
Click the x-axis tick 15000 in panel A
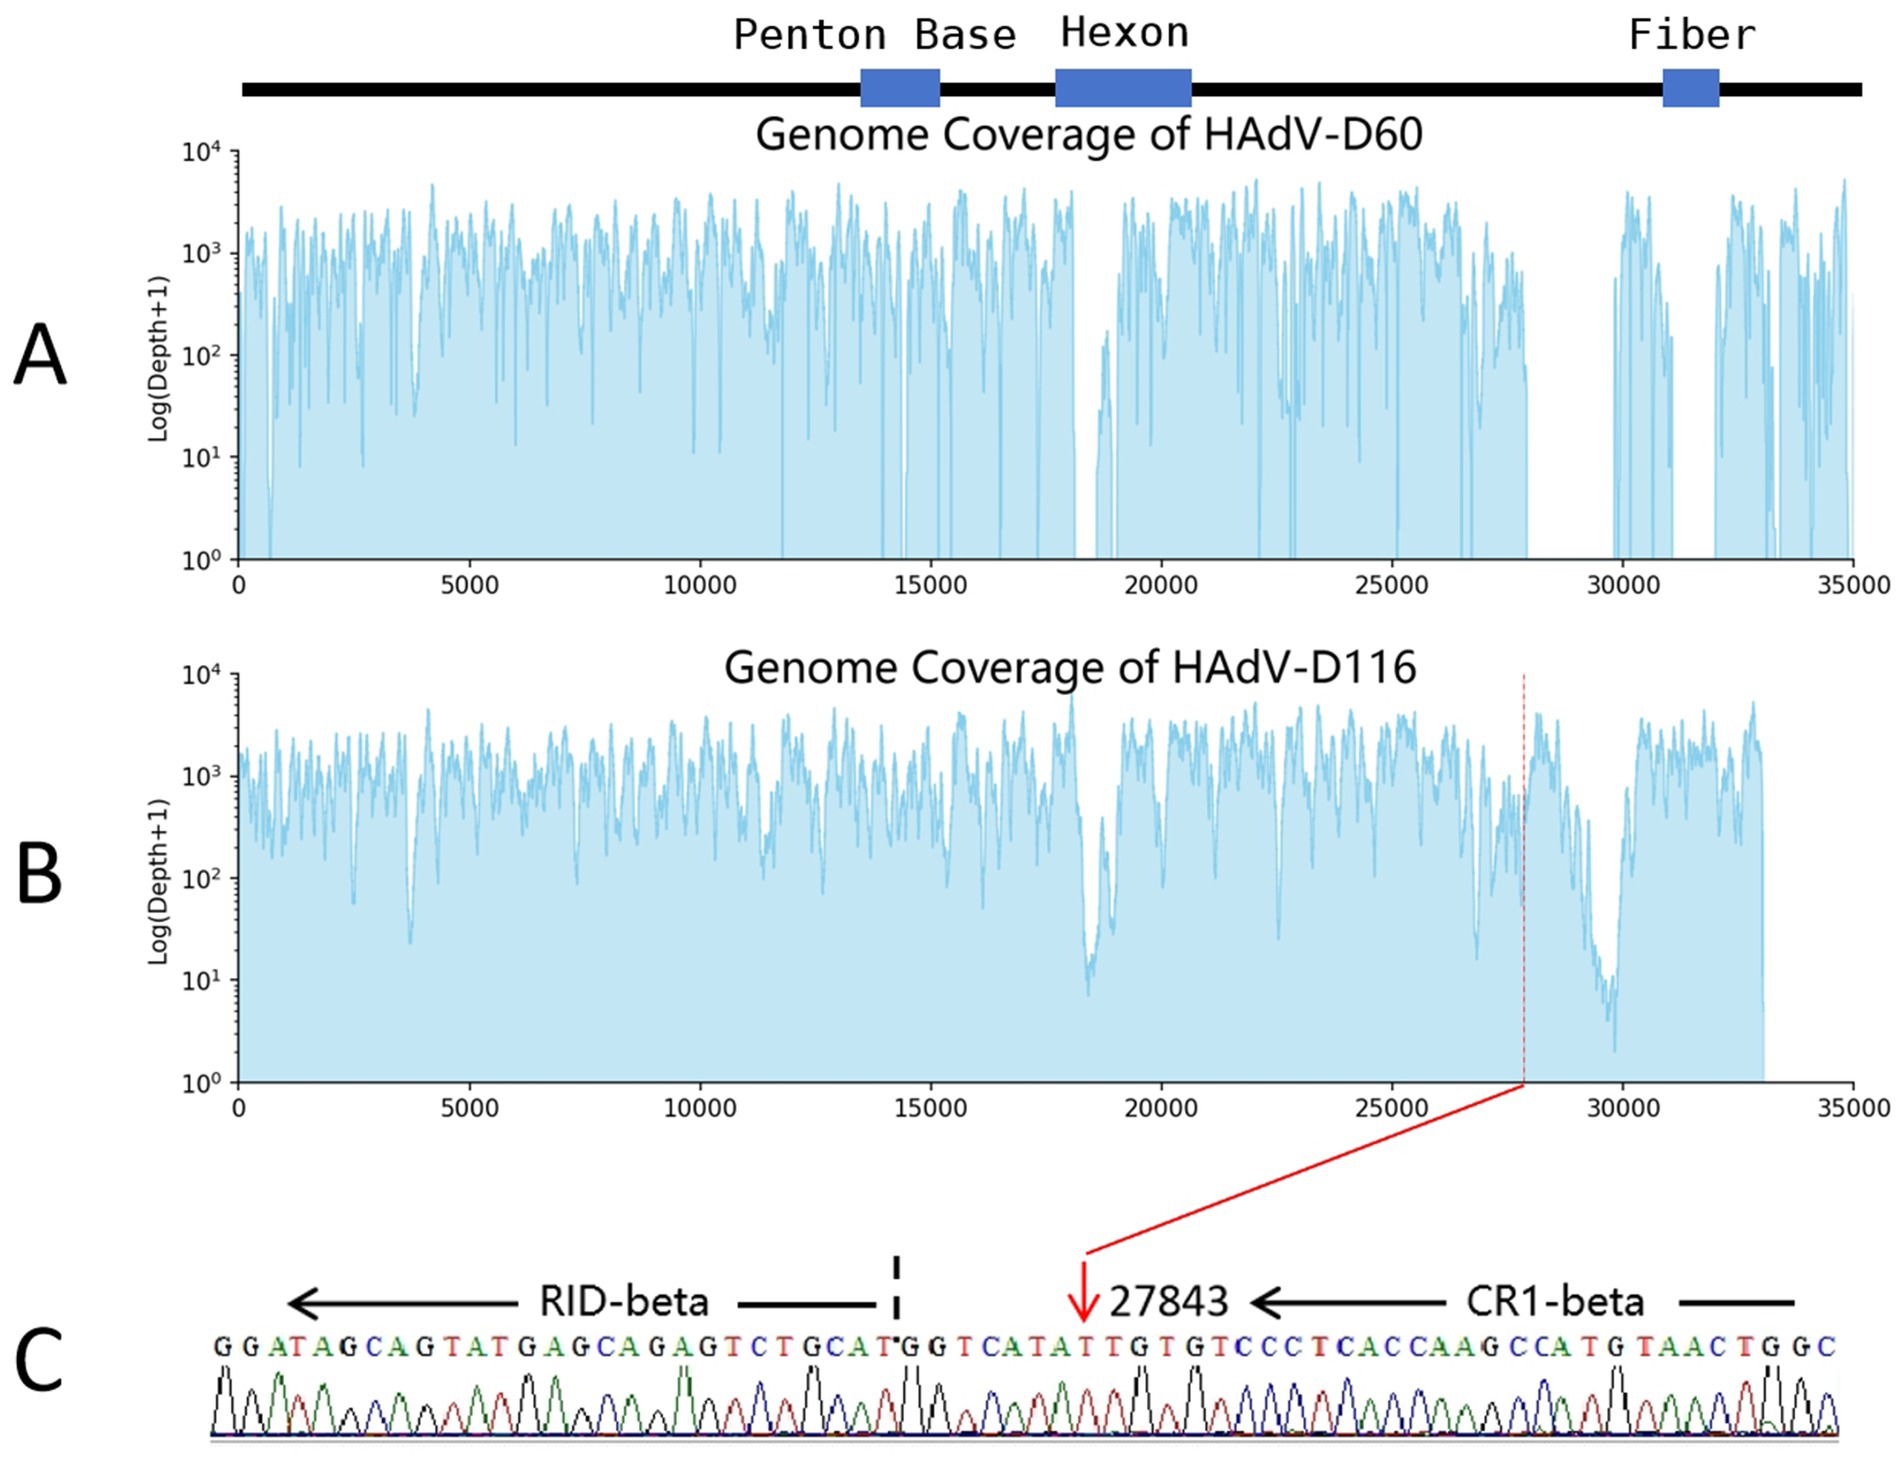(930, 585)
